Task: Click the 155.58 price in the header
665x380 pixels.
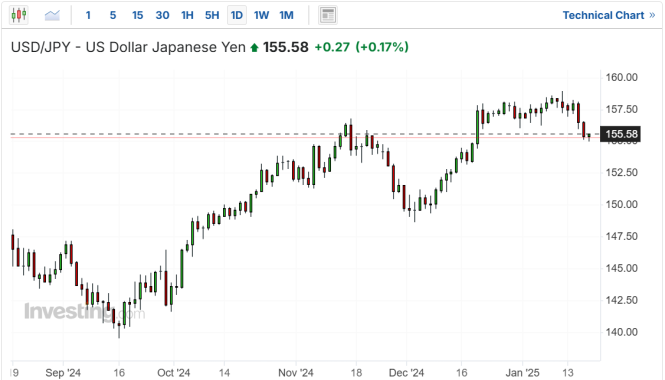Action: coord(285,47)
